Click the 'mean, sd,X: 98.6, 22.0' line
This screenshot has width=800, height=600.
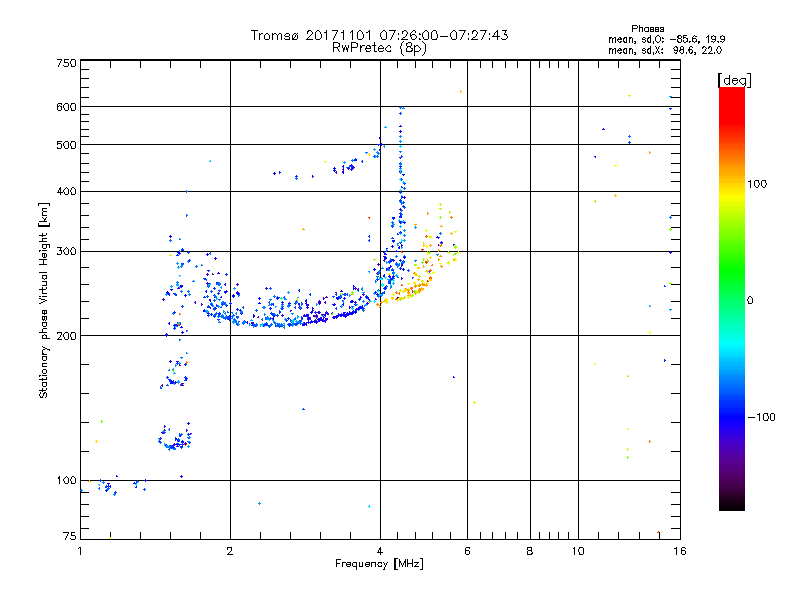(665, 50)
